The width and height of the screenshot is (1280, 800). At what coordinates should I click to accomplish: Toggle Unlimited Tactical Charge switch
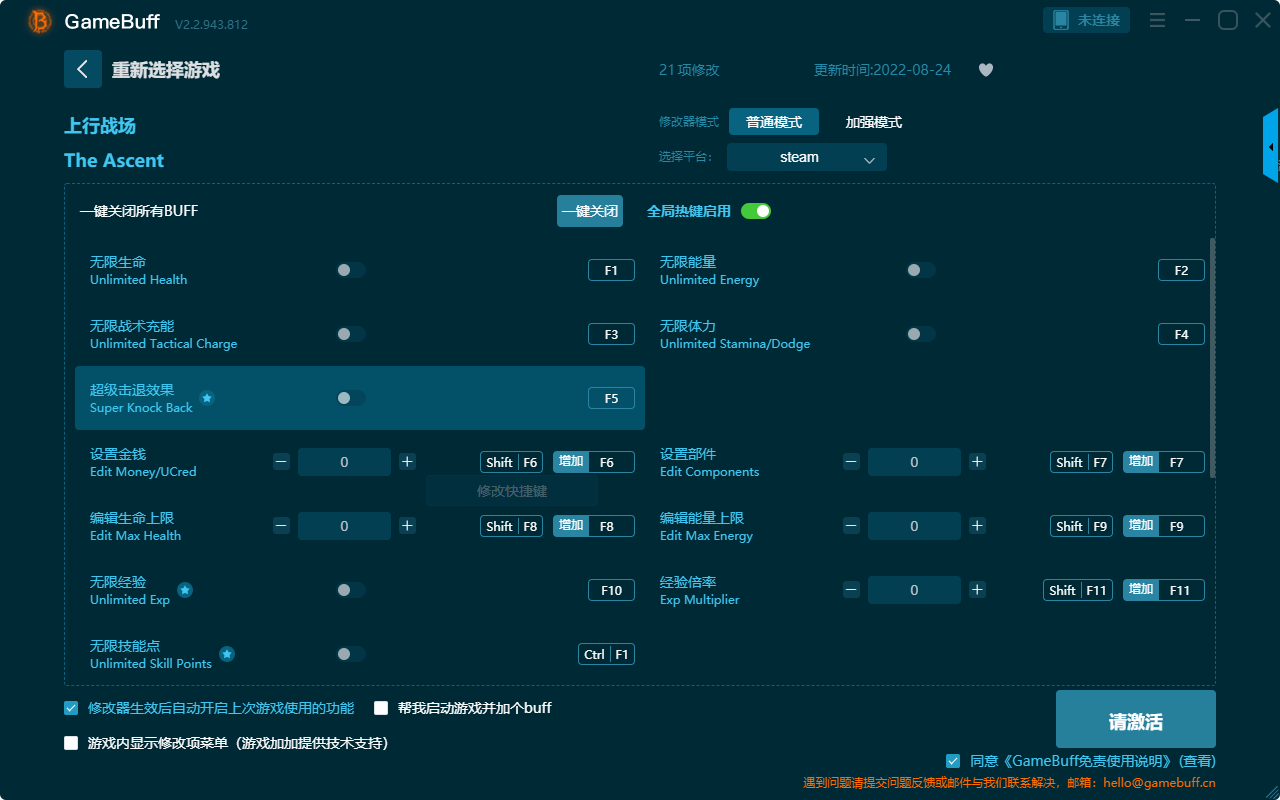351,334
